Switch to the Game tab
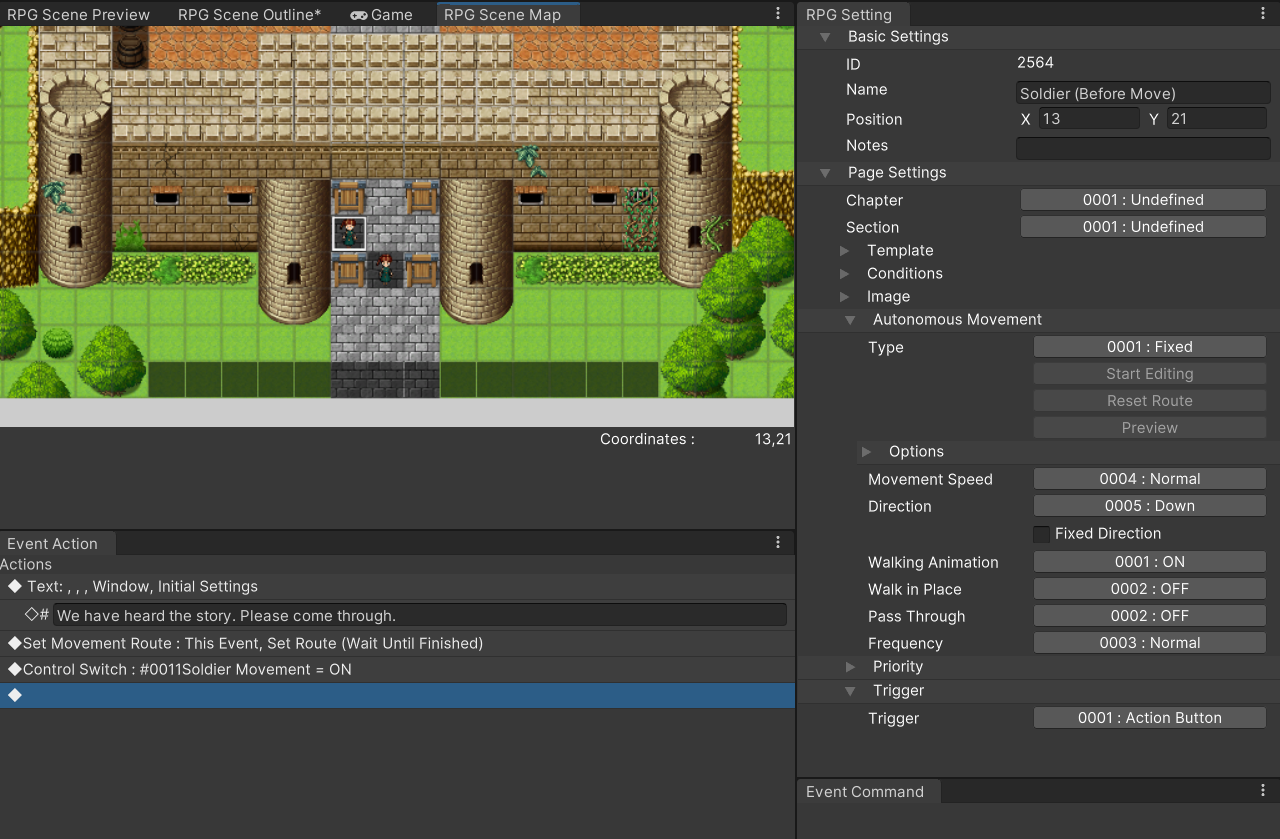This screenshot has width=1280, height=839. (381, 14)
